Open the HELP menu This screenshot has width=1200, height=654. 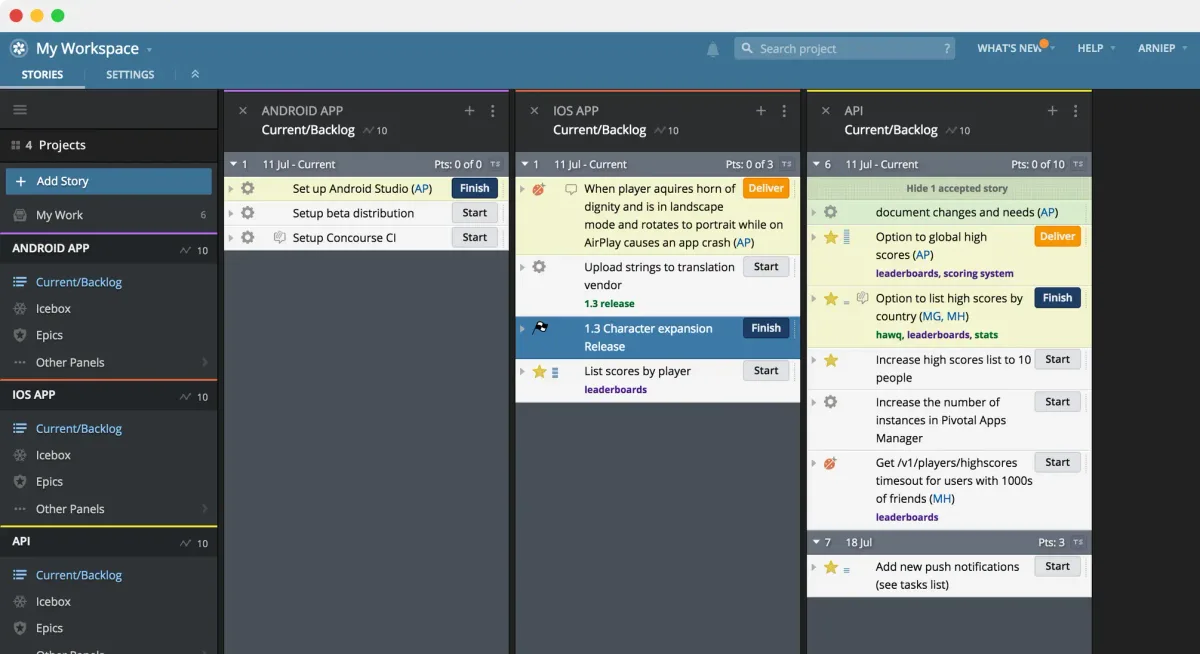point(1090,48)
